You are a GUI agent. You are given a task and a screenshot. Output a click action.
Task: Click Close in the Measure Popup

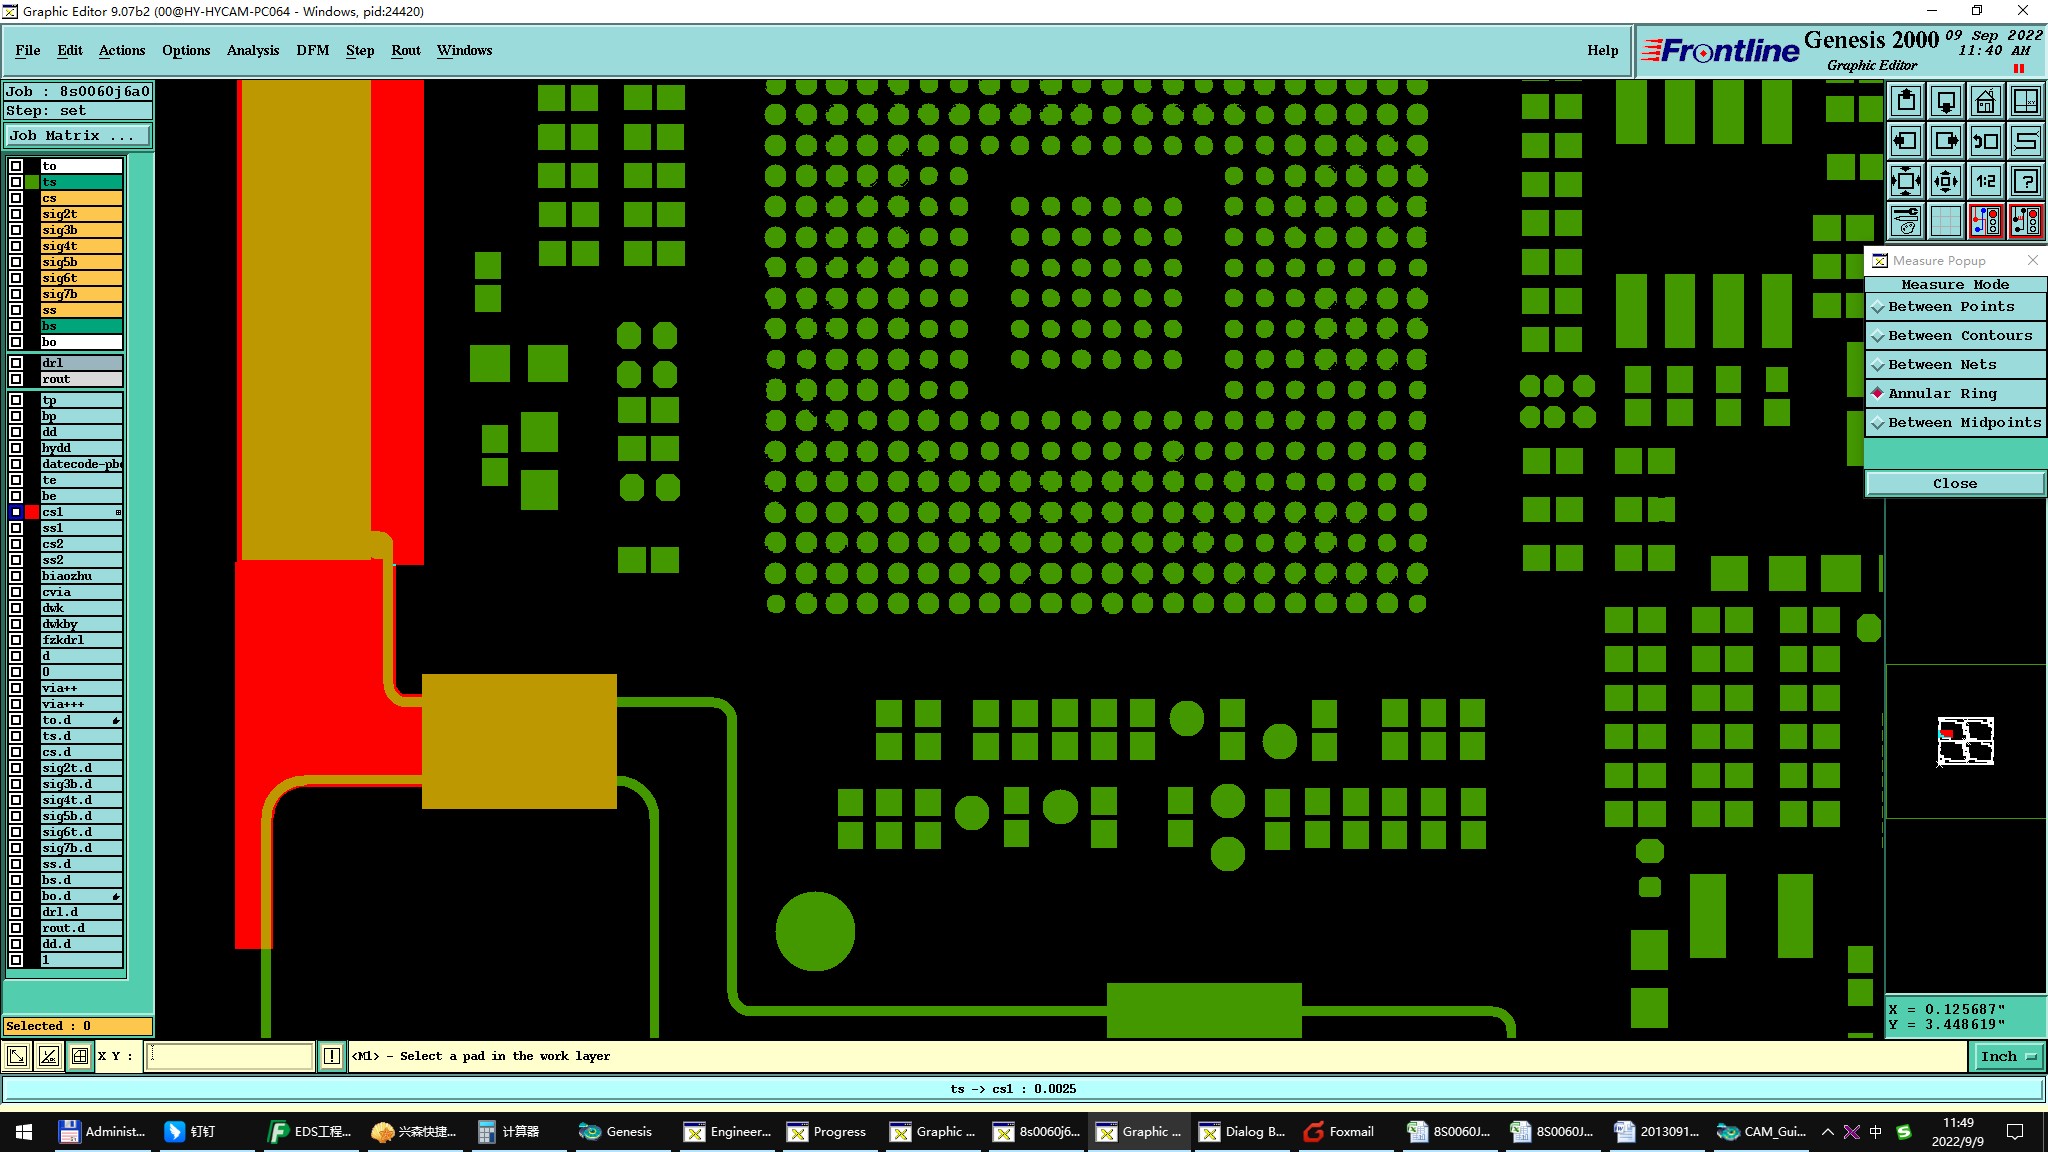point(1954,484)
